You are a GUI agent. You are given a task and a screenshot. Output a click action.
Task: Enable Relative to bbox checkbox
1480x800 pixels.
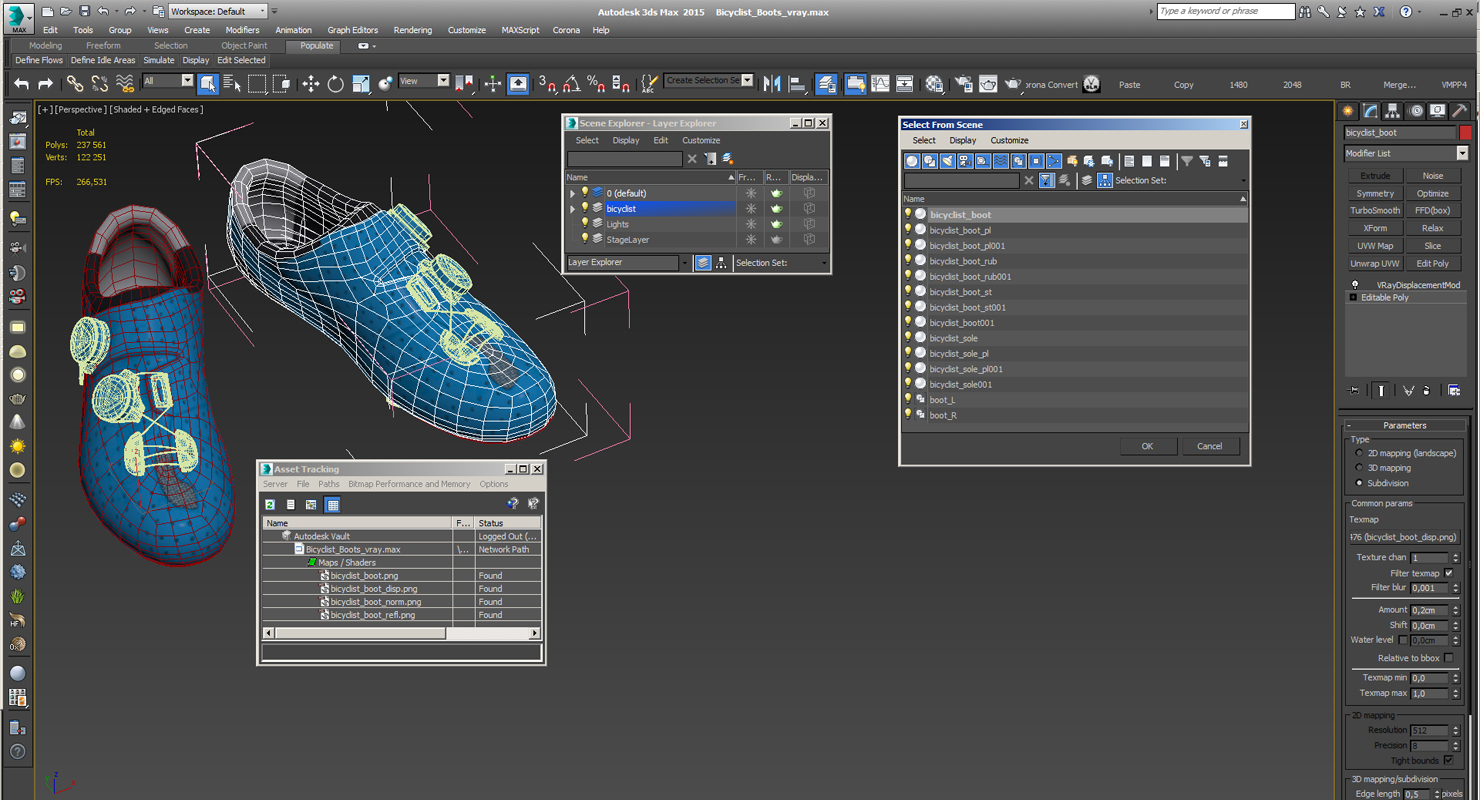pyautogui.click(x=1448, y=658)
